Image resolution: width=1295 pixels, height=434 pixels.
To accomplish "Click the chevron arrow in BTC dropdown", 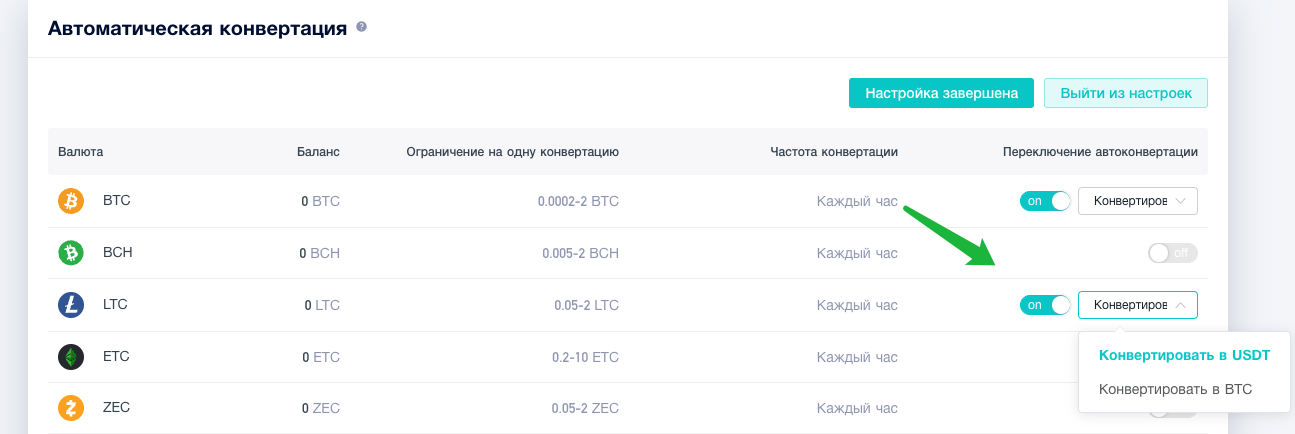I will tap(1181, 201).
